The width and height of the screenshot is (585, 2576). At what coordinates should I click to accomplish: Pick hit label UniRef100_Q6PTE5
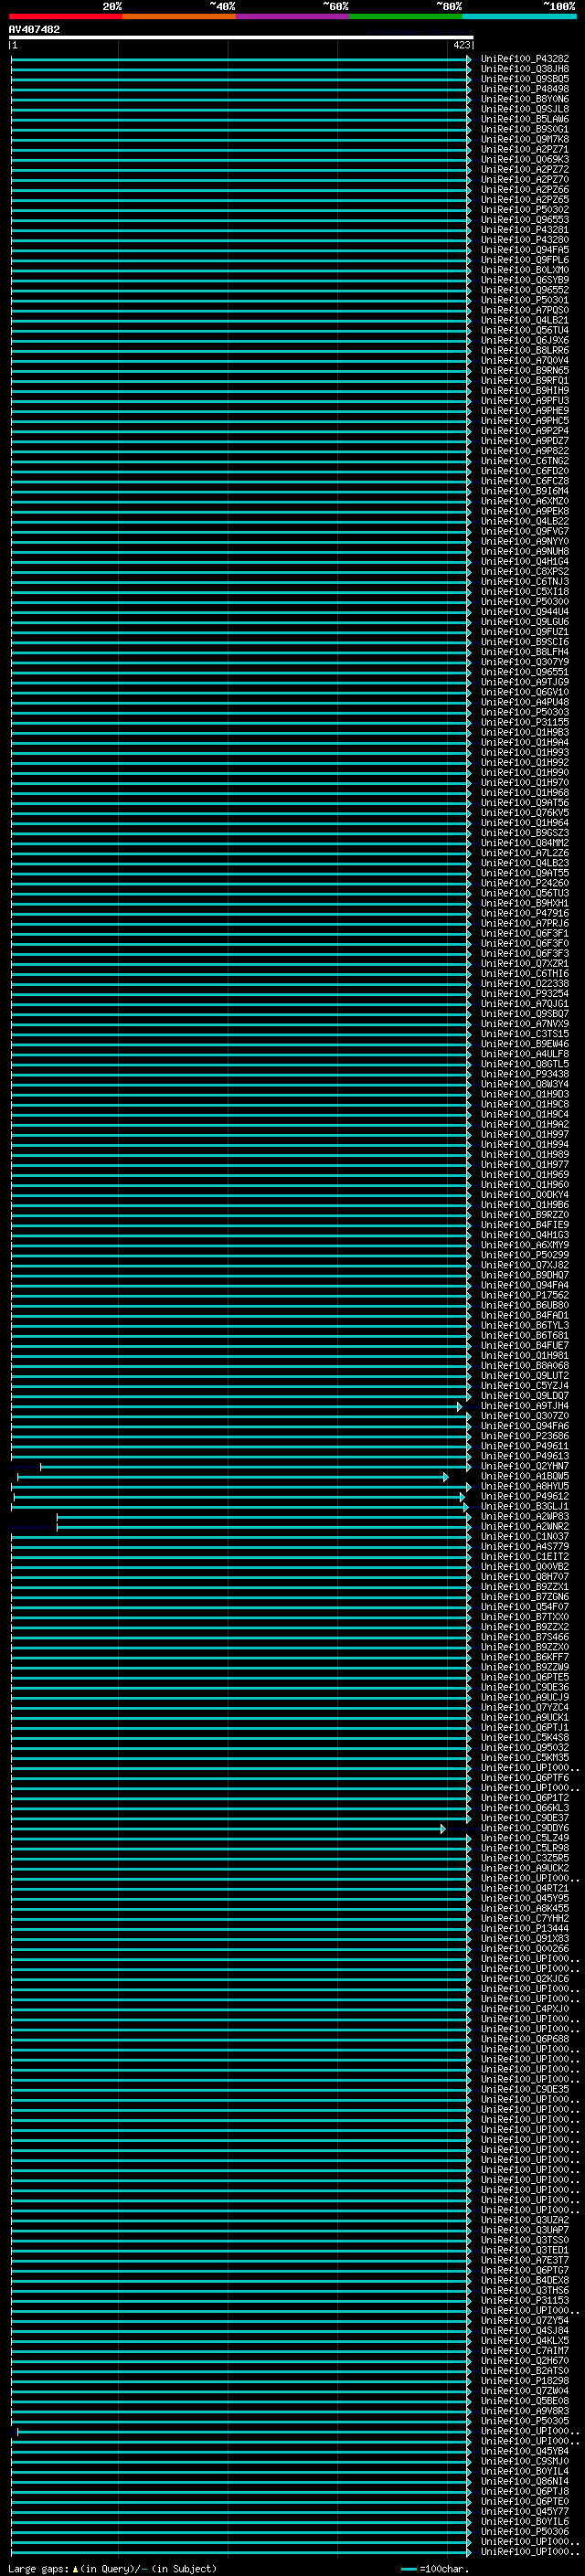point(524,1677)
